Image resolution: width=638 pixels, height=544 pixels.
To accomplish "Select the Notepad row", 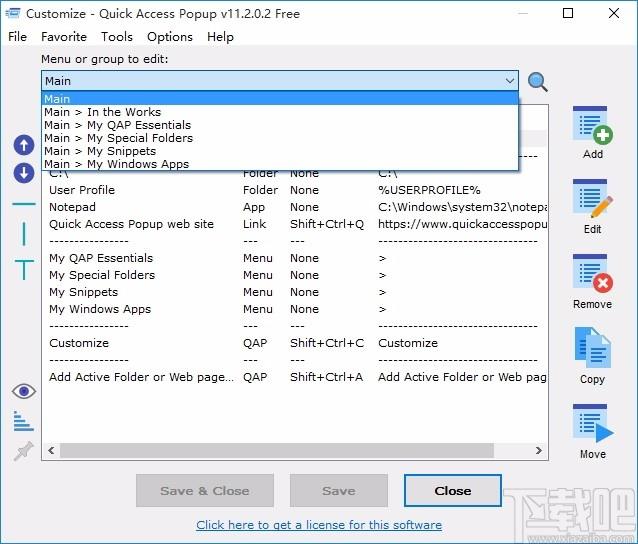I will coord(295,207).
